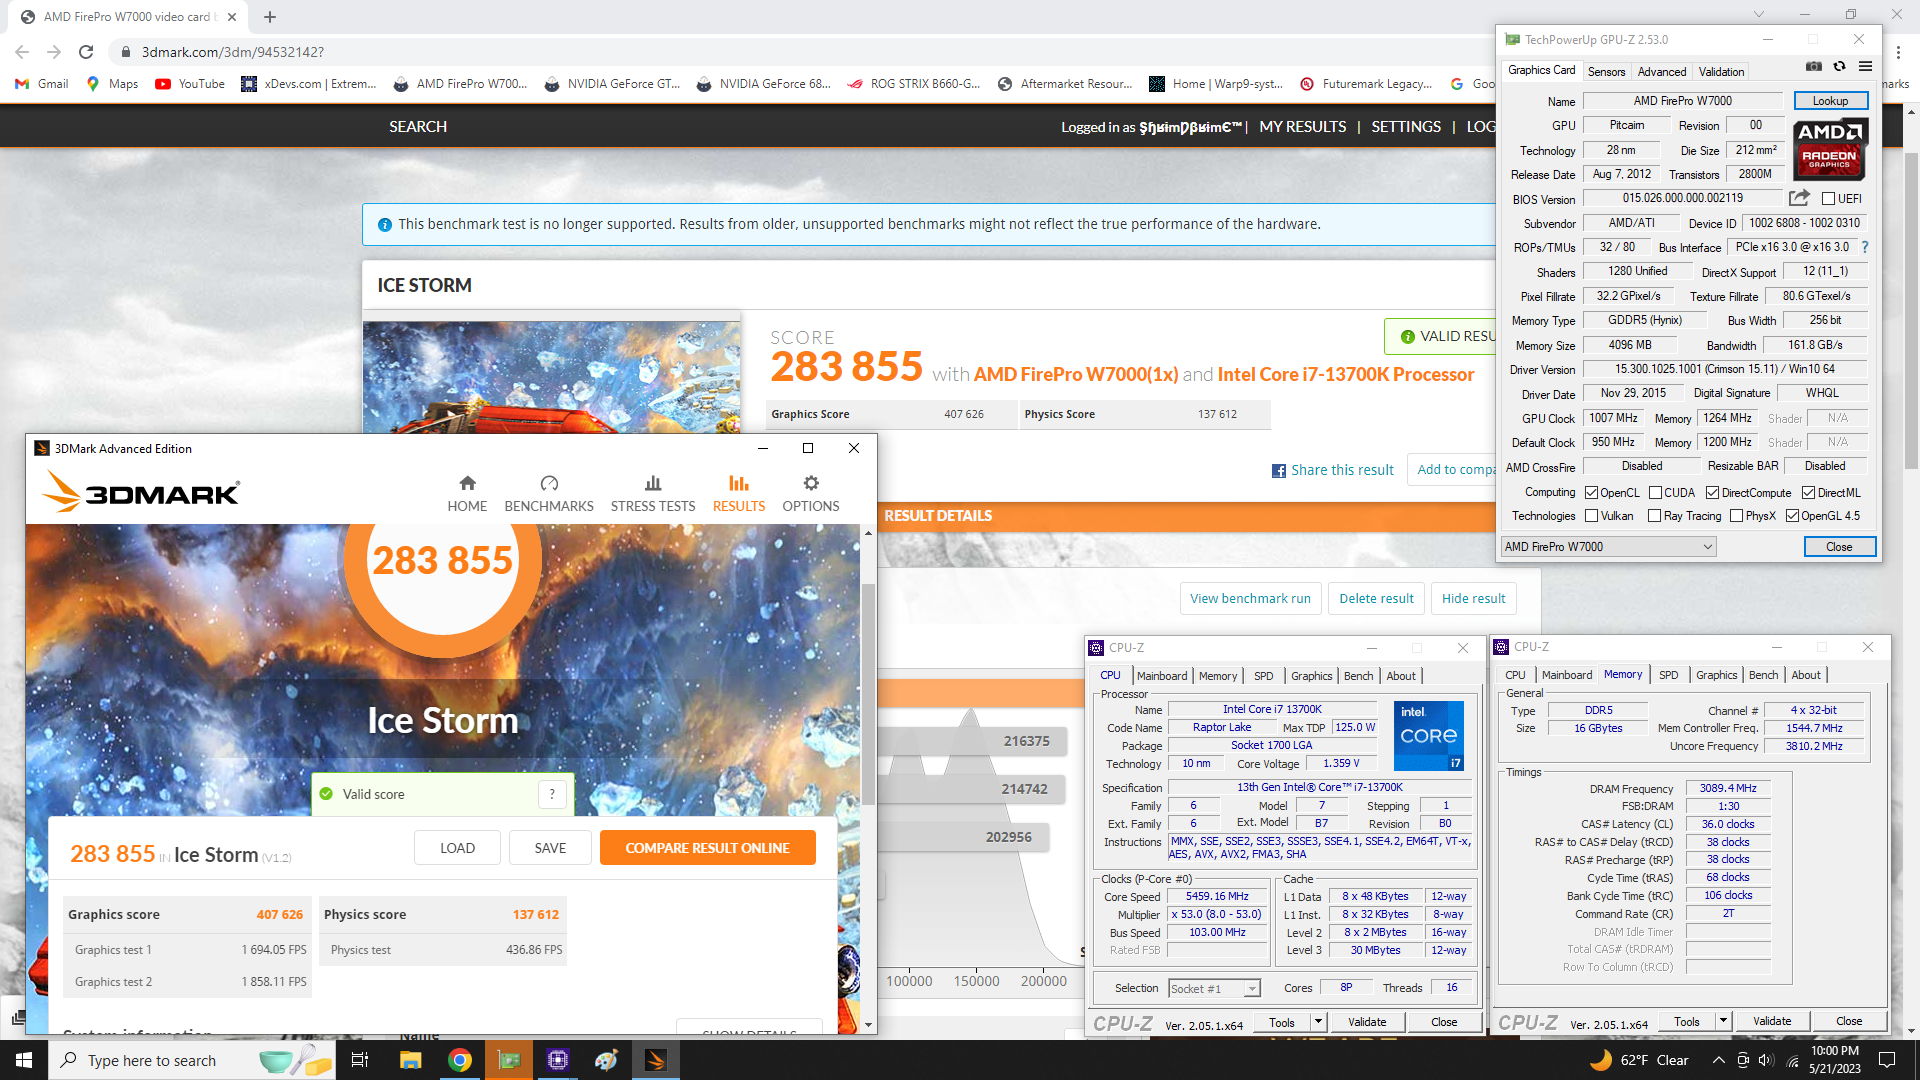1920x1080 pixels.
Task: Click Validate button in left CPU-Z
Action: point(1367,1022)
